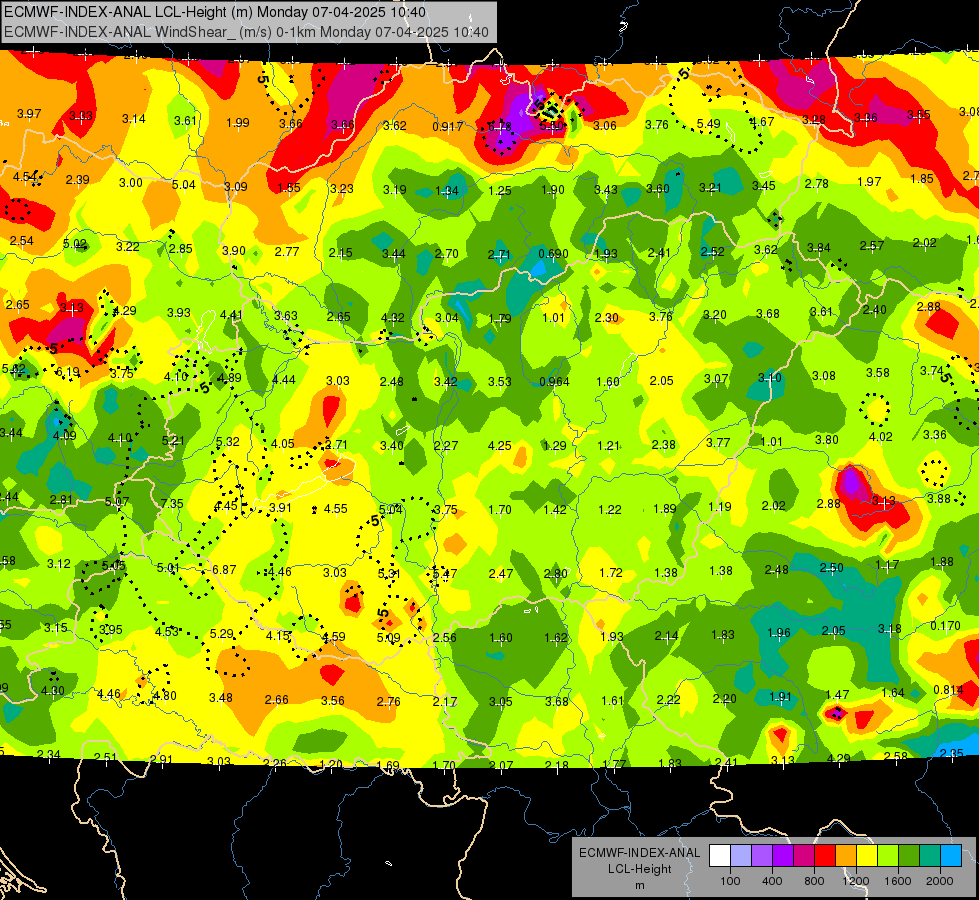979x900 pixels.
Task: Click the legend label ECMWF-INDEX-ANAL
Action: (639, 853)
